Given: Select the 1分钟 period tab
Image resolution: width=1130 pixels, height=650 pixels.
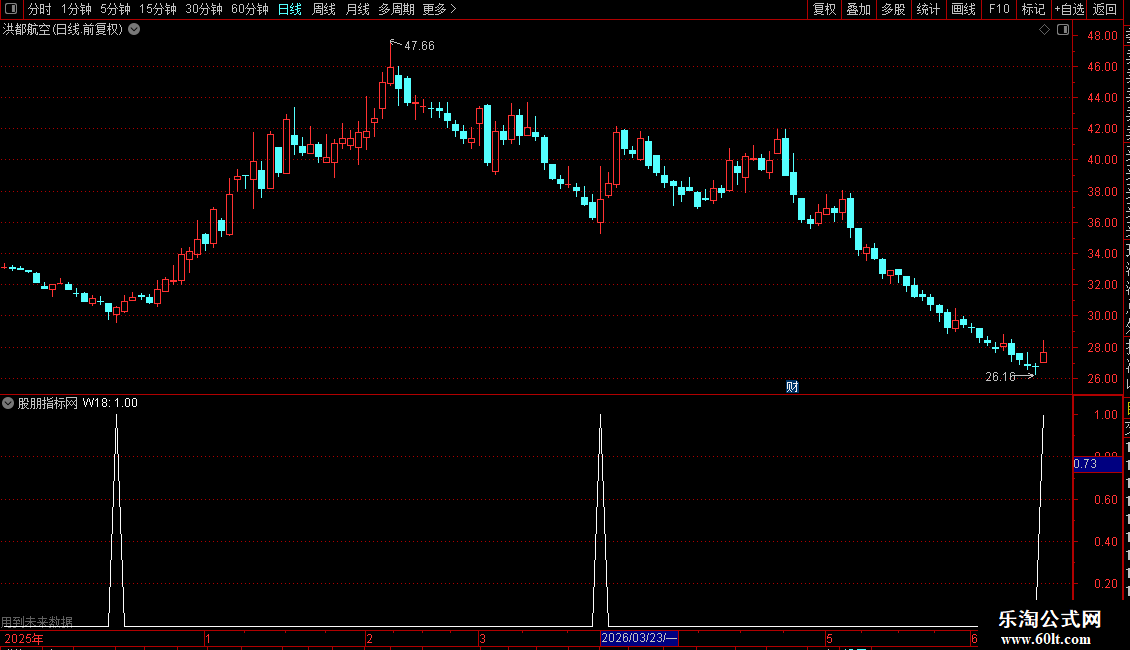Looking at the screenshot, I should [x=76, y=9].
